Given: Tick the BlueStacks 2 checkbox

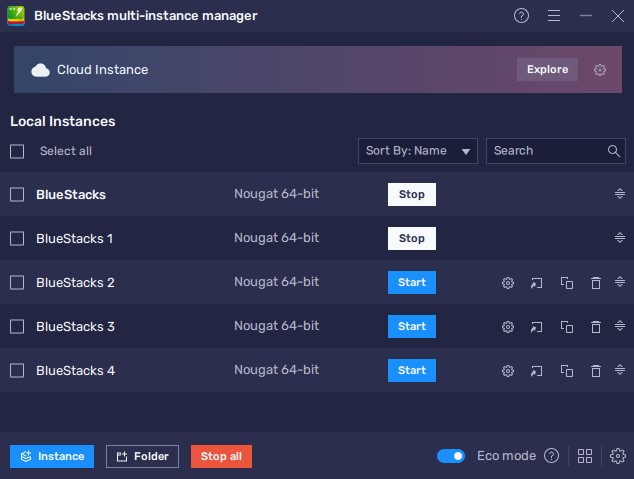Looking at the screenshot, I should [x=17, y=283].
